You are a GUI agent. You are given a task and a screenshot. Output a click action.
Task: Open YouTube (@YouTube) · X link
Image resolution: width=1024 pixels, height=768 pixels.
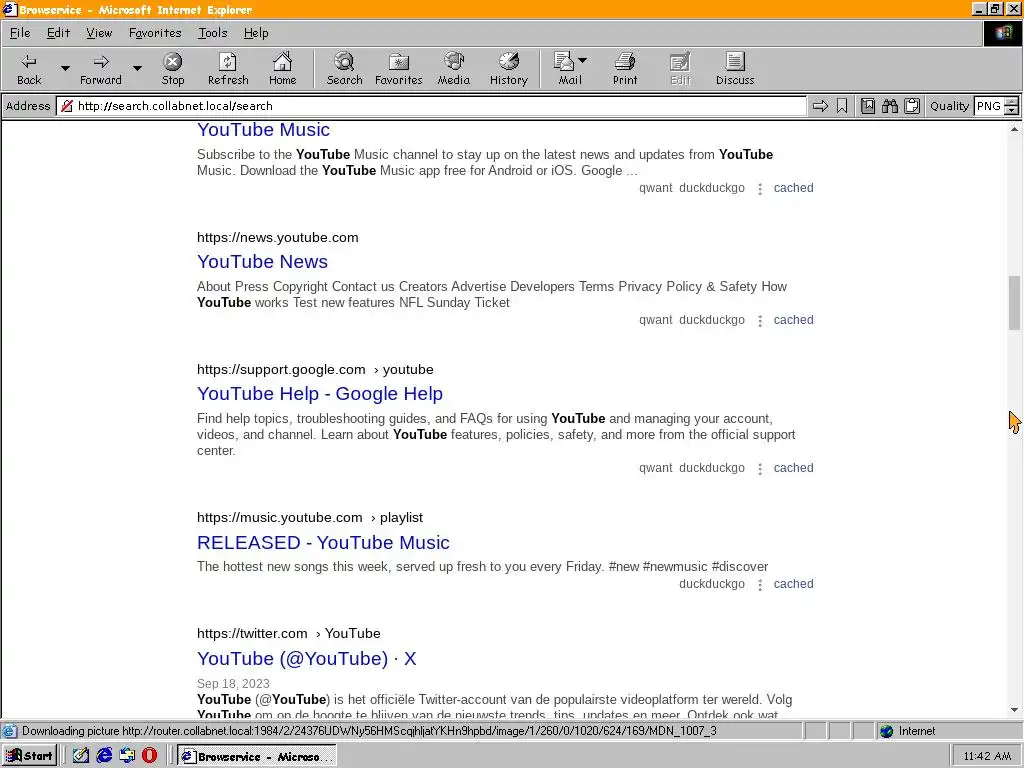point(306,658)
